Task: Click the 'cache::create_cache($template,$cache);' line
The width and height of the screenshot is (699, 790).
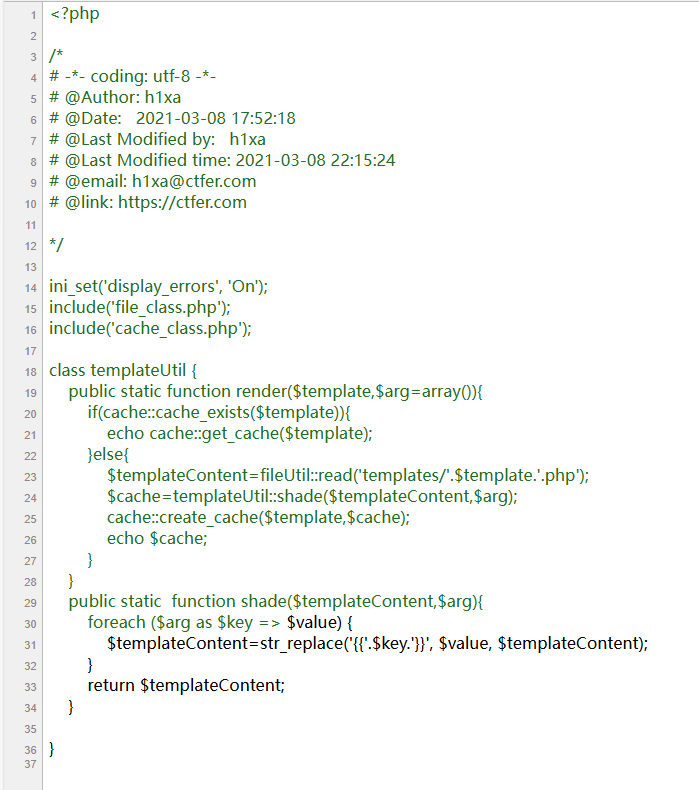Action: pos(258,518)
